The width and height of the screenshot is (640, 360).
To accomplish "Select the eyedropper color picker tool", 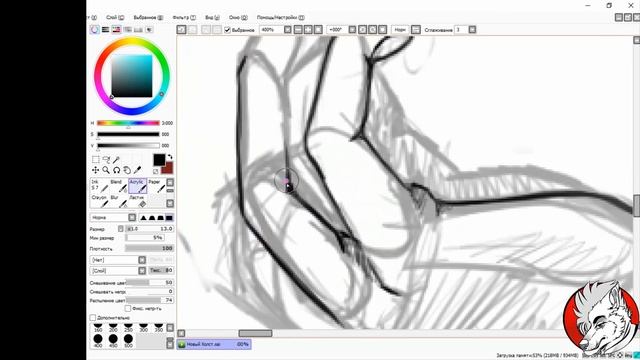I will pos(138,170).
